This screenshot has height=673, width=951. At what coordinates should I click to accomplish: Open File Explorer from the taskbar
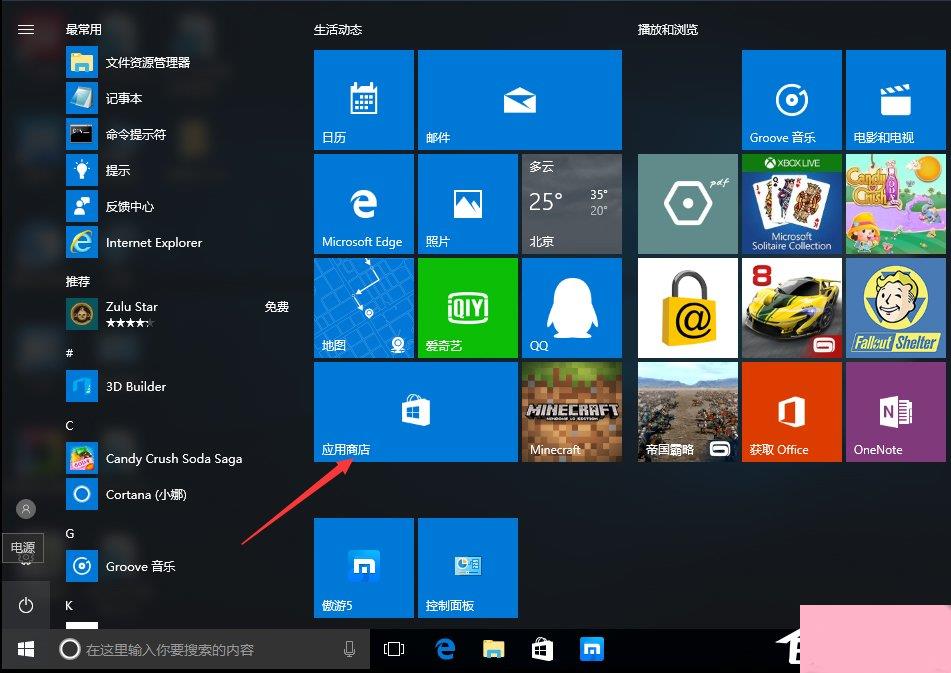click(494, 649)
